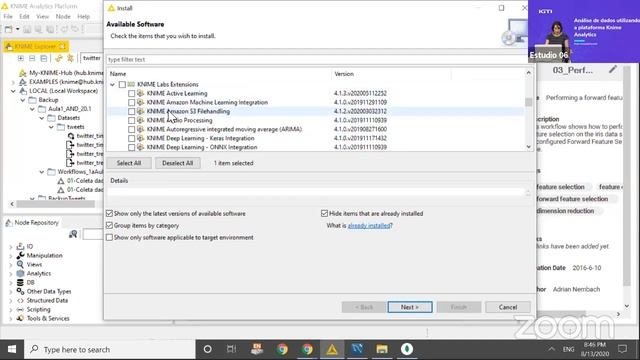The height and width of the screenshot is (360, 640).
Task: Select the Tools & Services icon
Action: pyautogui.click(x=20, y=318)
